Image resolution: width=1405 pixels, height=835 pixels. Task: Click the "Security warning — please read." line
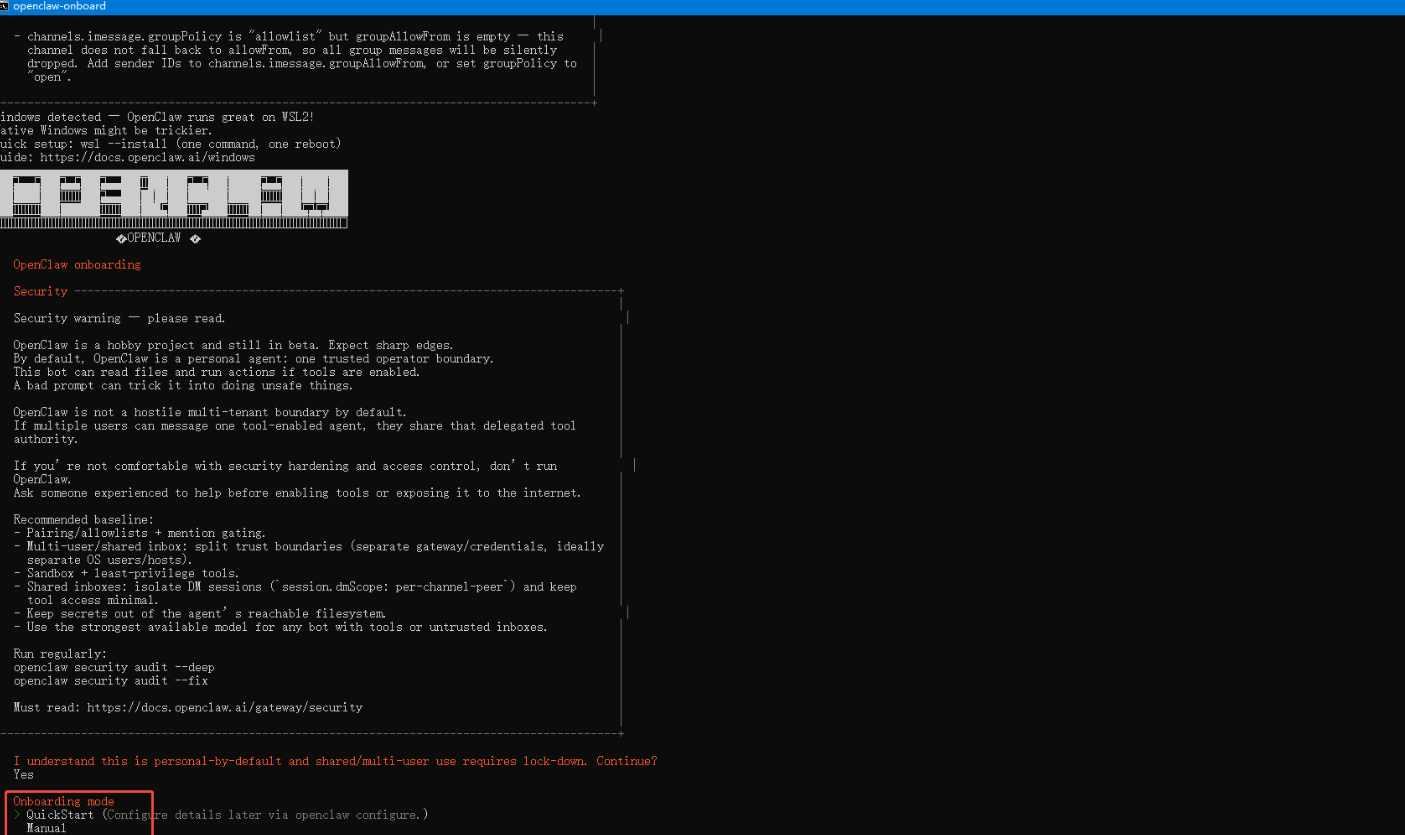pos(119,318)
